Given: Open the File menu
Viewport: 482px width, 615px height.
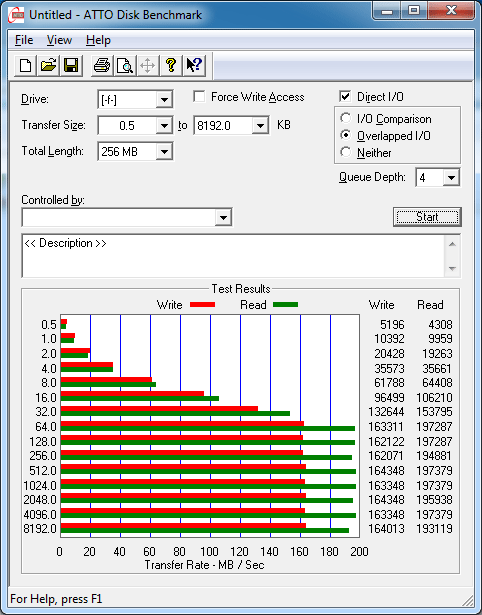Looking at the screenshot, I should [x=24, y=40].
